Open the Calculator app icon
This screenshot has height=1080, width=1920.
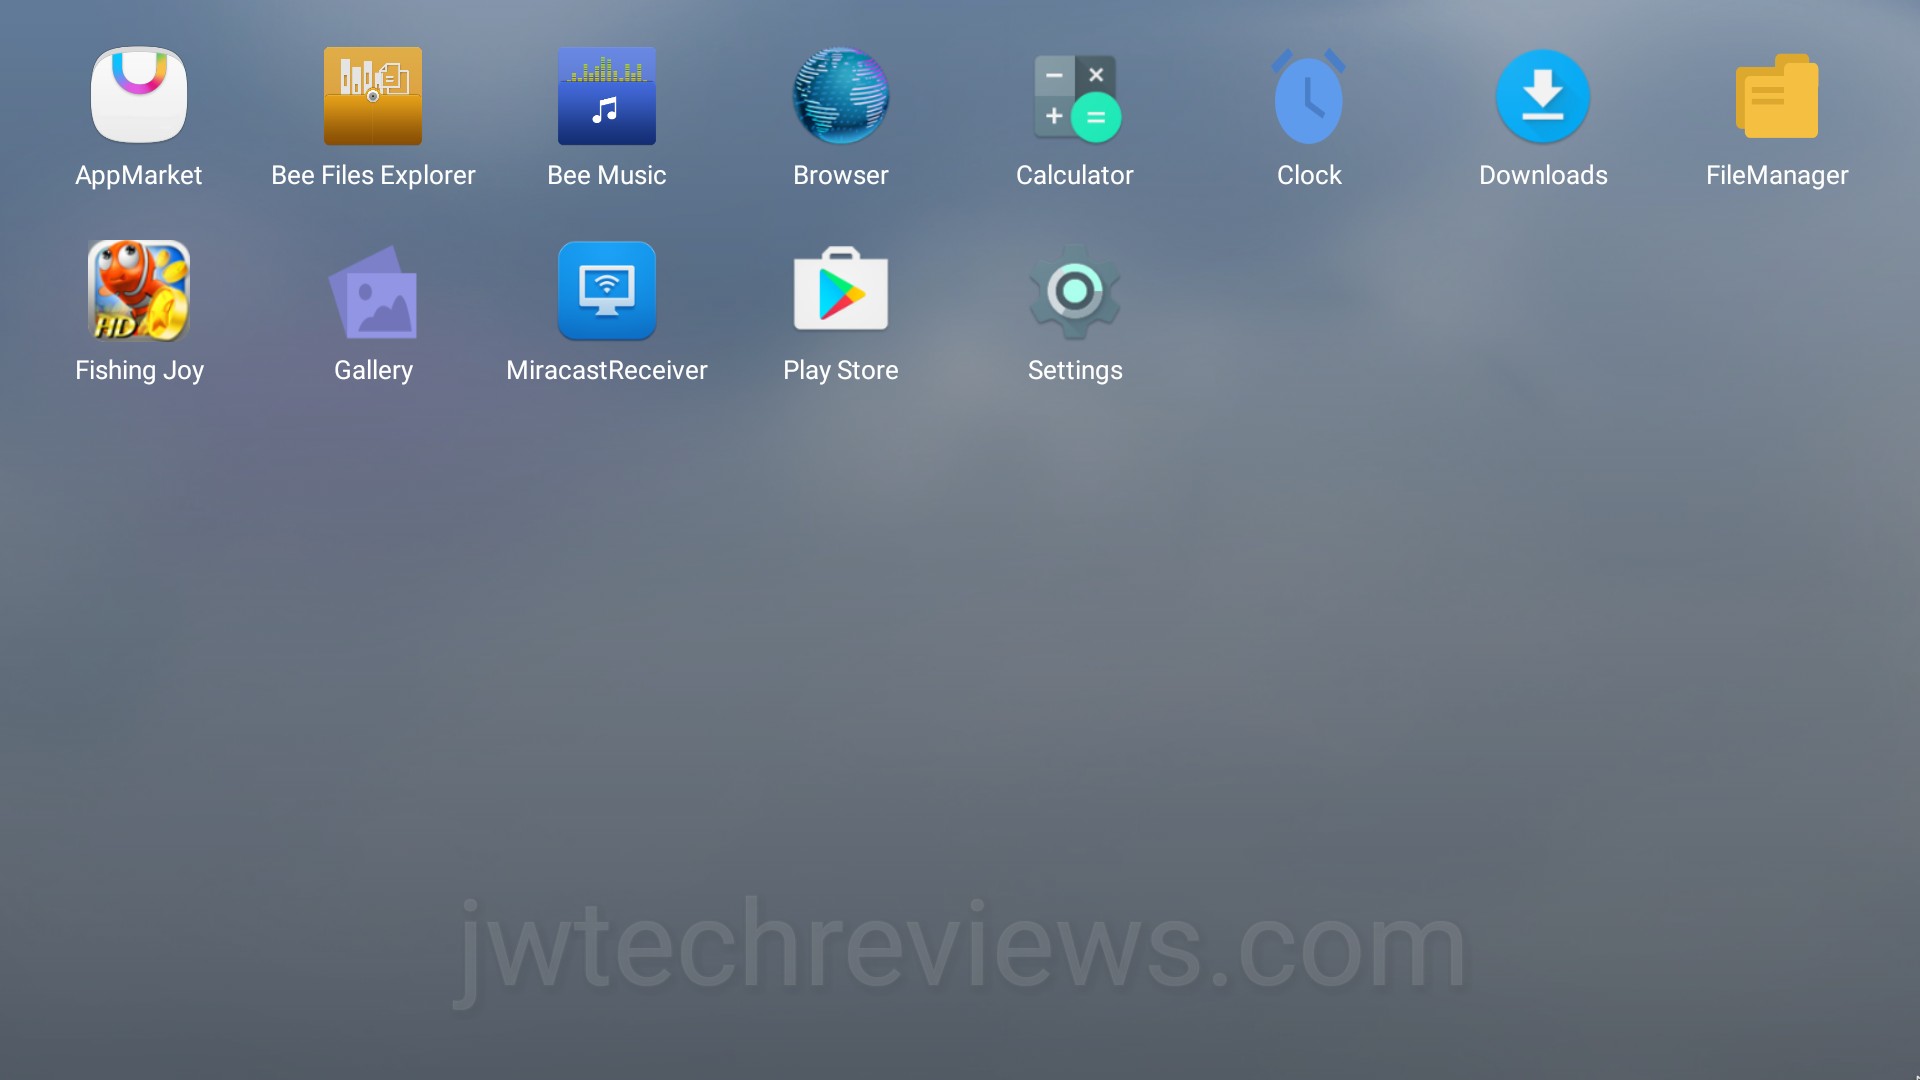1075,96
